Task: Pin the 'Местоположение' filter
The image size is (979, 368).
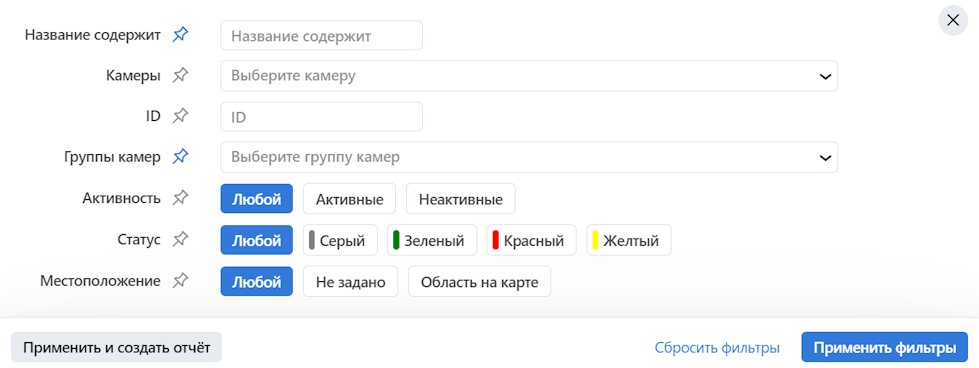Action: tap(180, 281)
